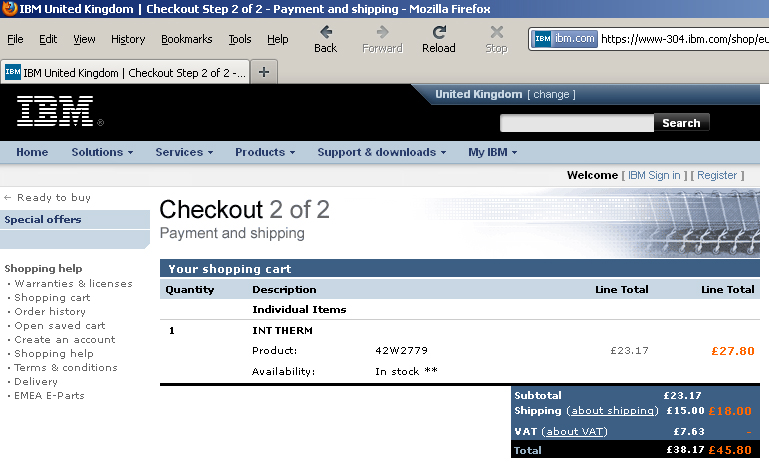
Task: Click the ibm.com site identity badge
Action: point(564,39)
